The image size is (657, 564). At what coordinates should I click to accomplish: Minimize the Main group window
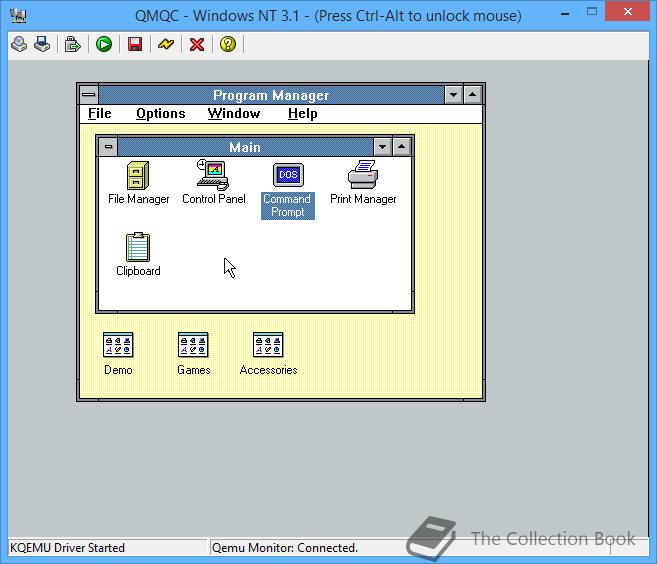point(382,147)
